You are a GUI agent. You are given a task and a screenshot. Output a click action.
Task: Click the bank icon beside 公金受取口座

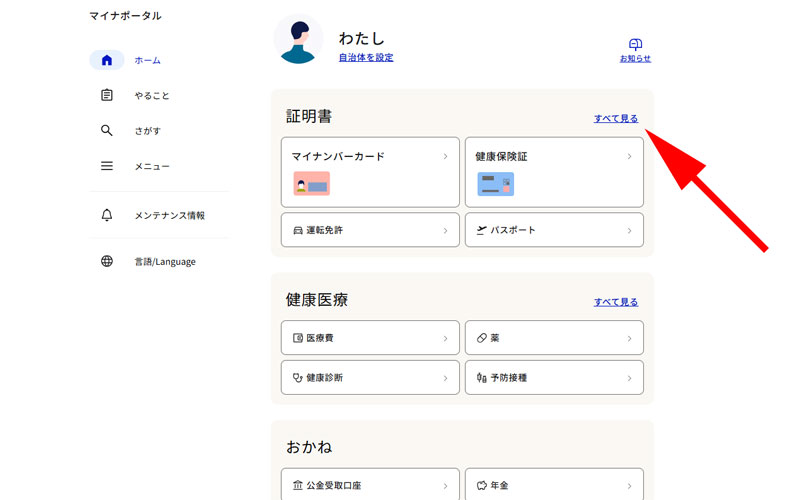click(298, 485)
